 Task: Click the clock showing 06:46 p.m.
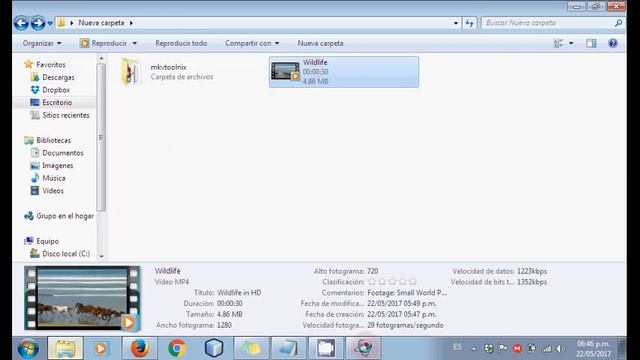pos(593,344)
